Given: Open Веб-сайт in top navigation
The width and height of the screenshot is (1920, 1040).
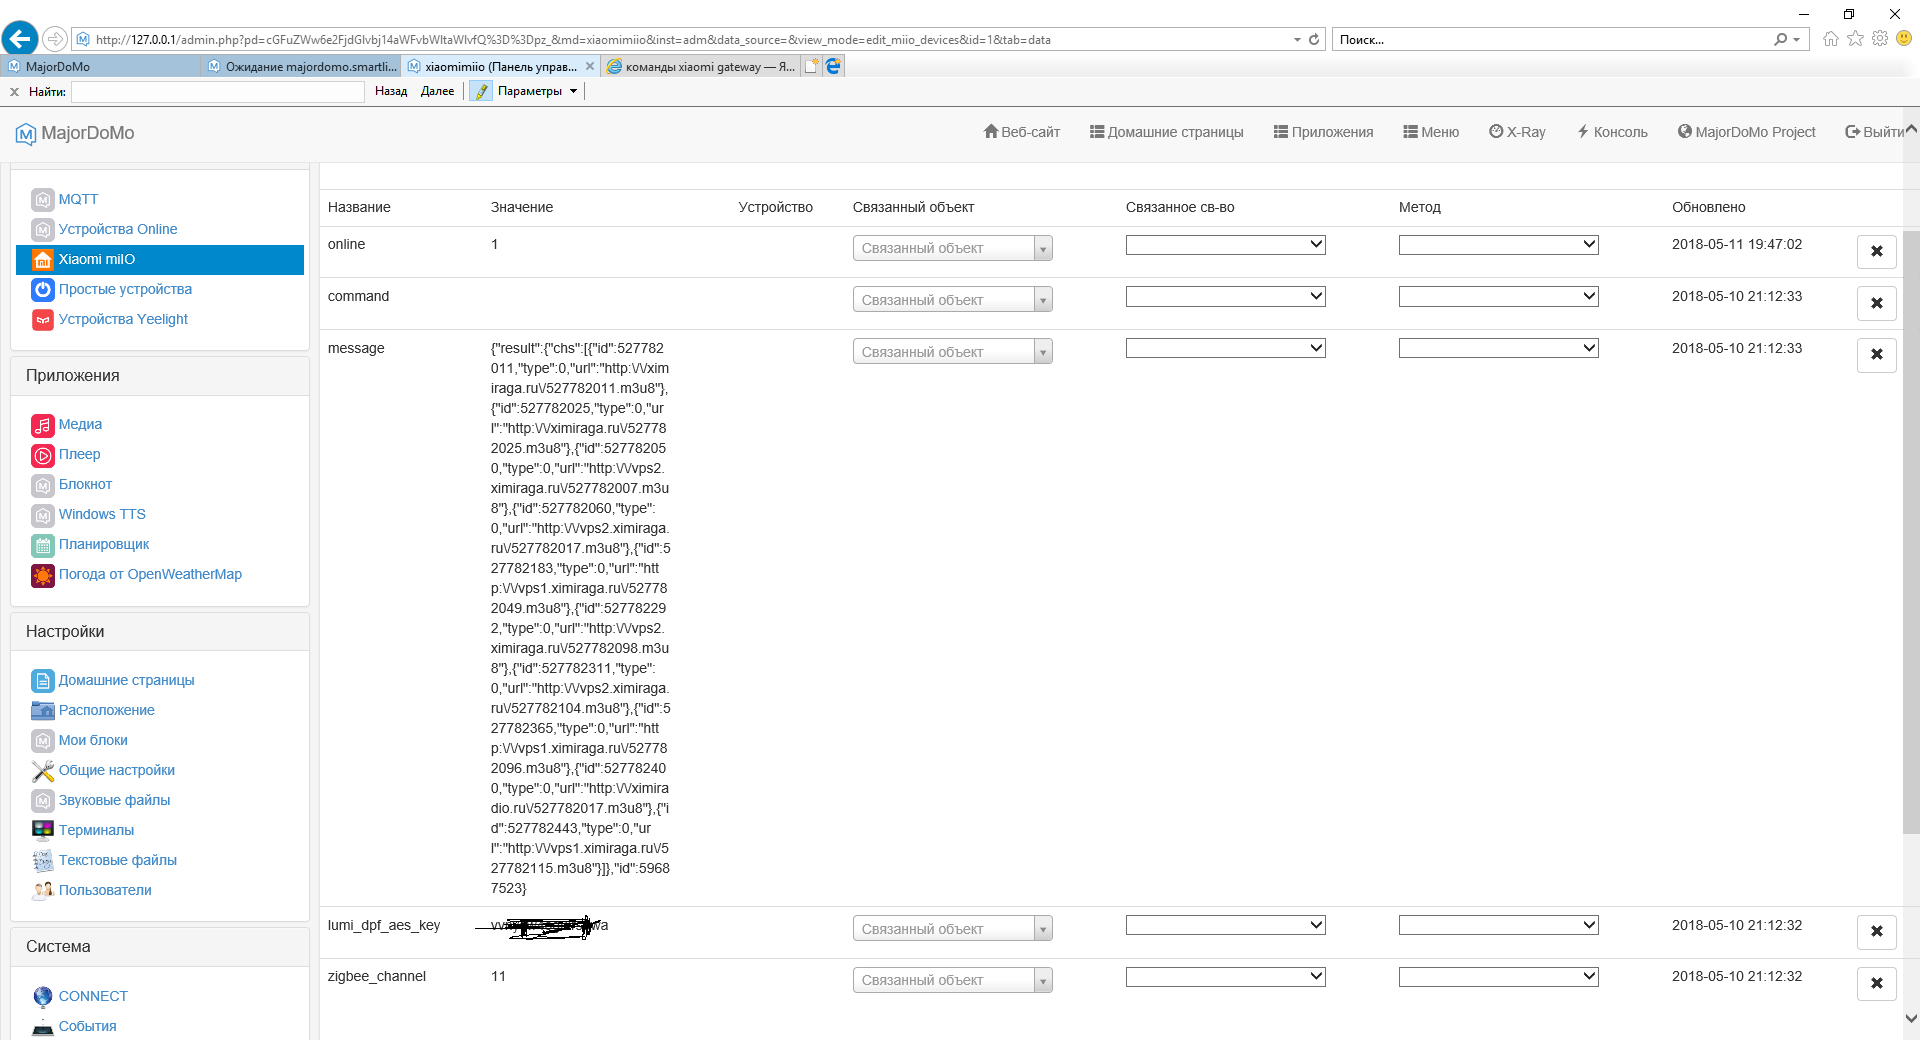Looking at the screenshot, I should (1022, 132).
